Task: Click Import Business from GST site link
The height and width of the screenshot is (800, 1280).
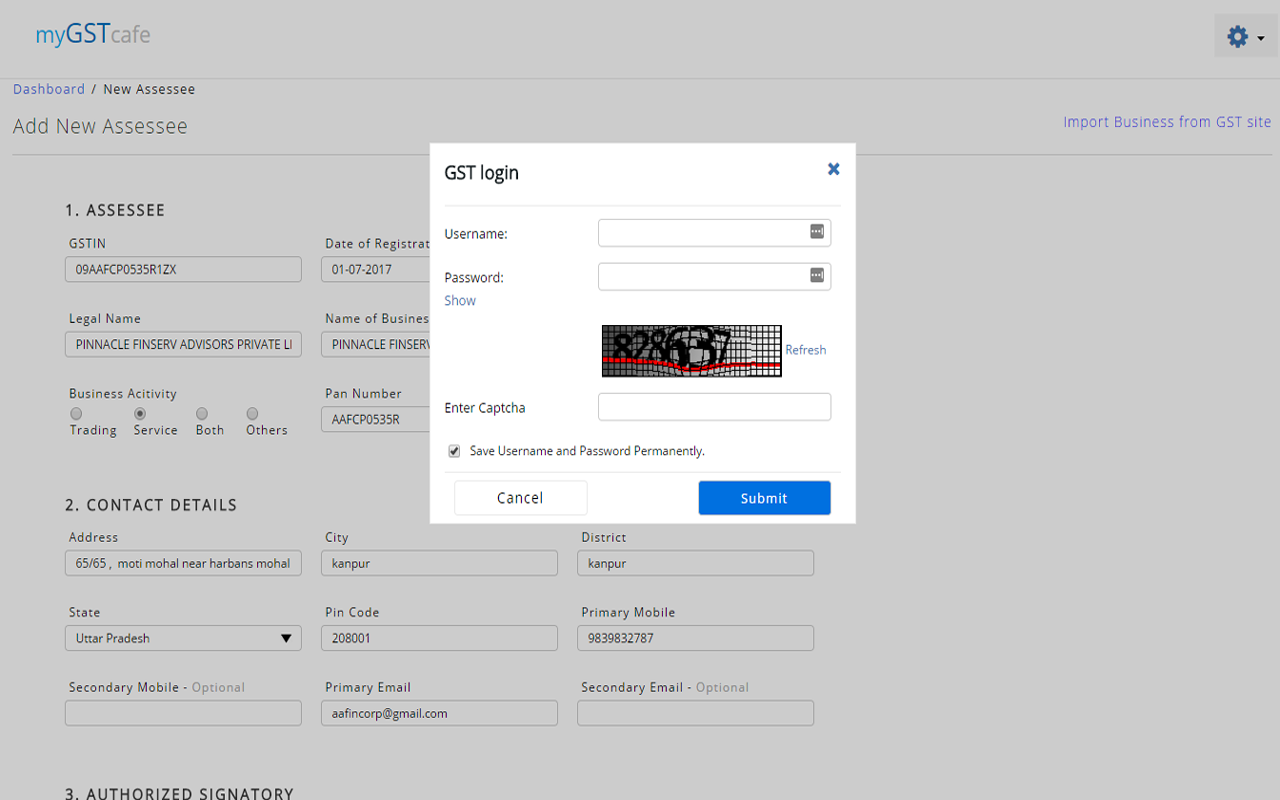Action: [x=1167, y=122]
